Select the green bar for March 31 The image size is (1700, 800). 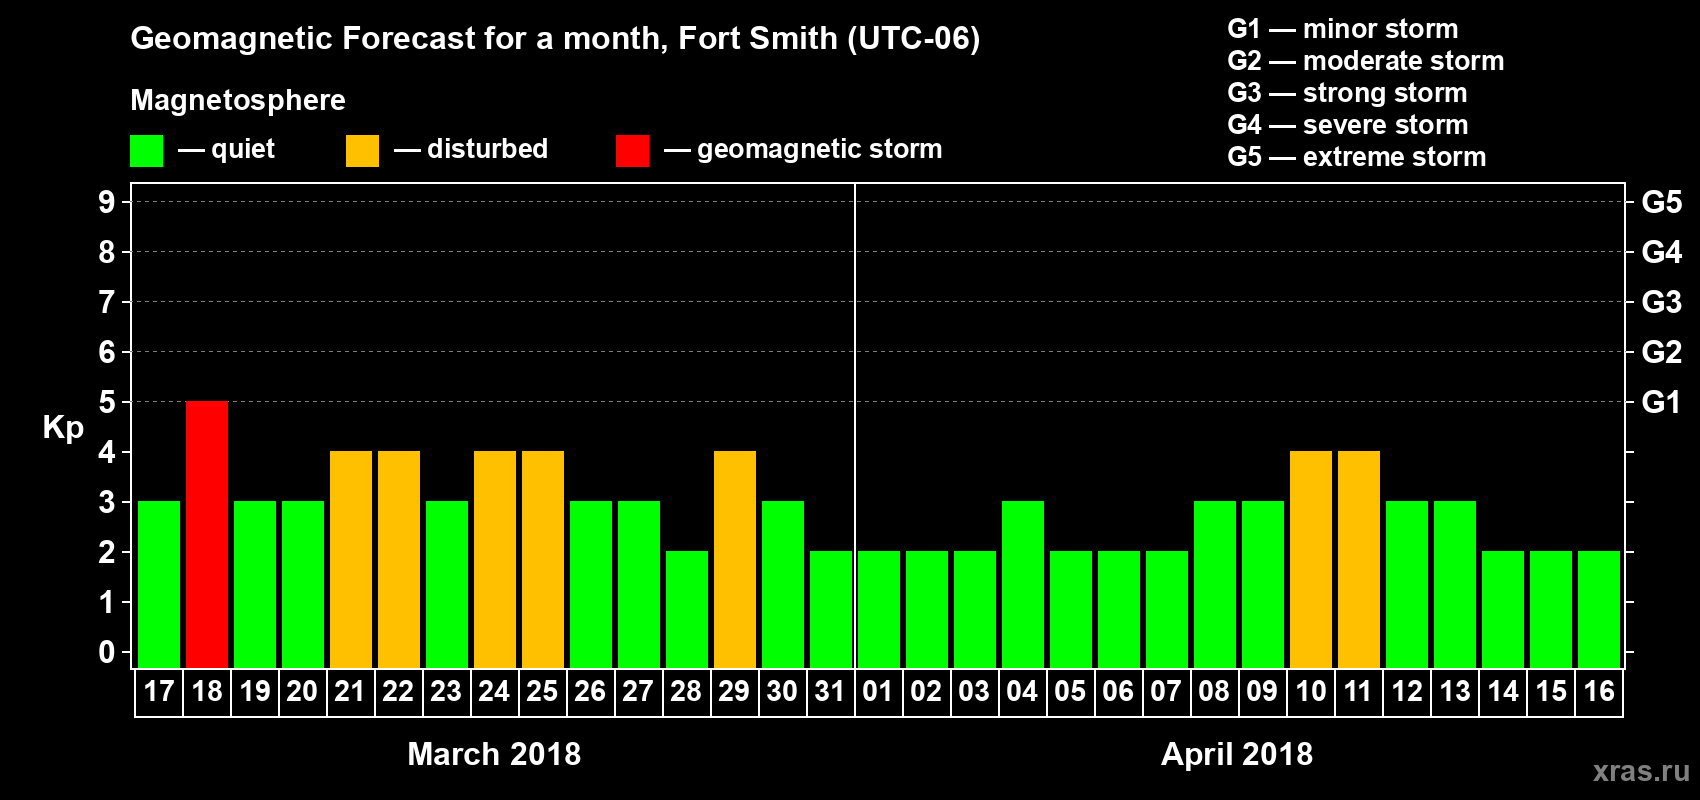[831, 609]
